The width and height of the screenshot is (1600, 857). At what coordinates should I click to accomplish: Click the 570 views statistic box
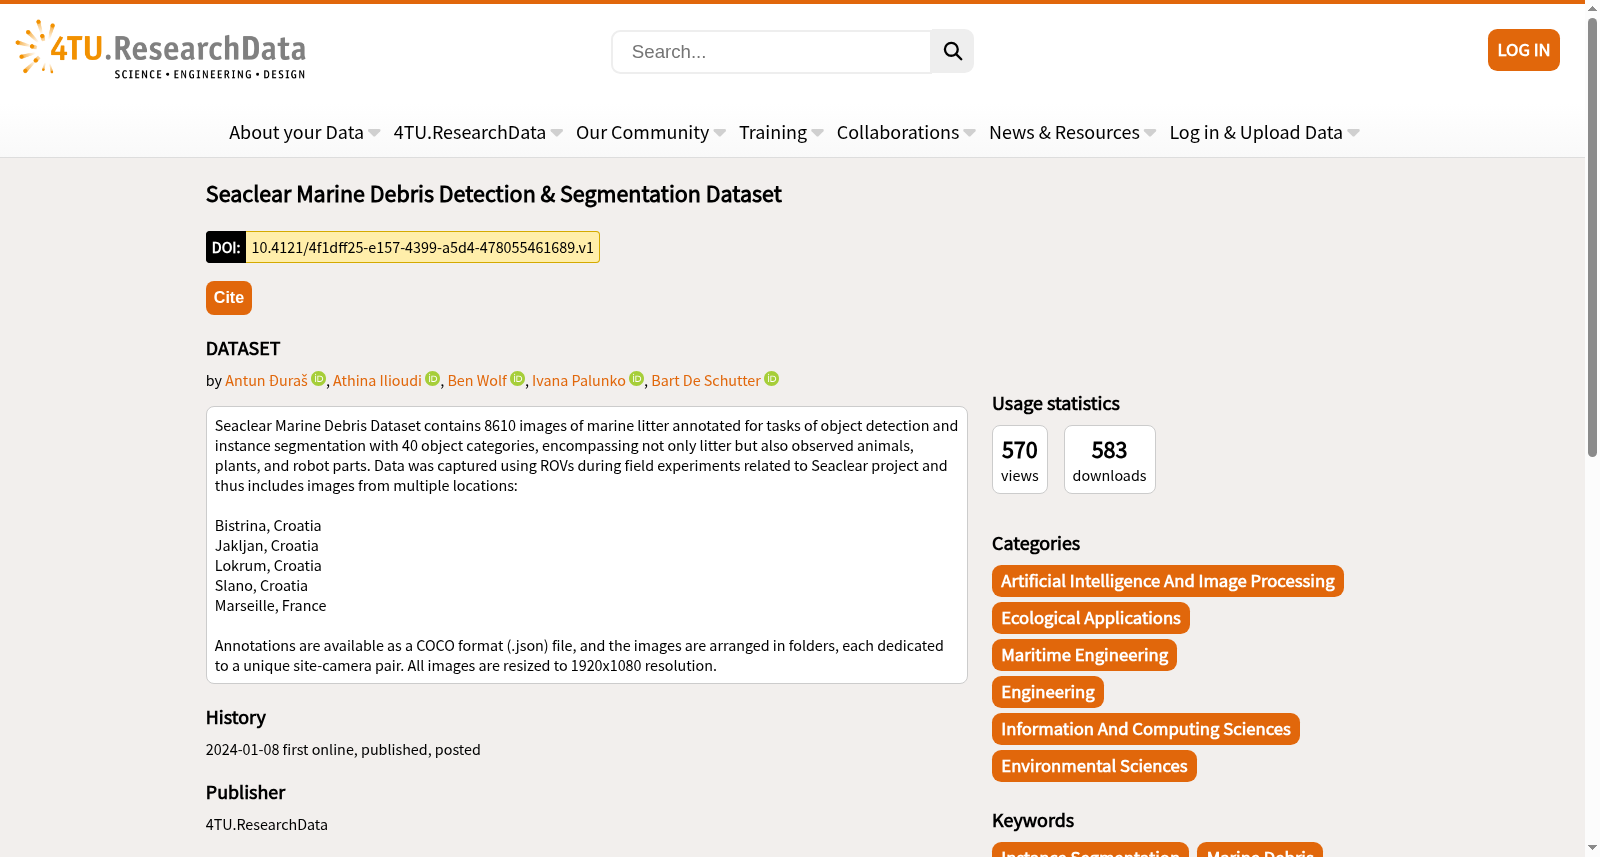[x=1020, y=460]
